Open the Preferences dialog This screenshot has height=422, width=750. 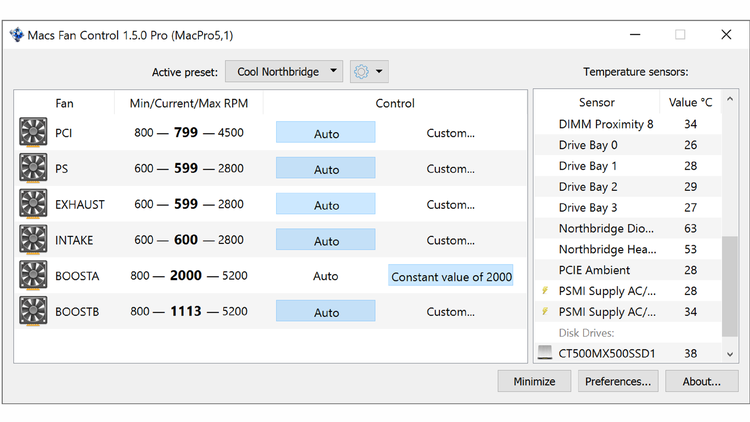(619, 381)
